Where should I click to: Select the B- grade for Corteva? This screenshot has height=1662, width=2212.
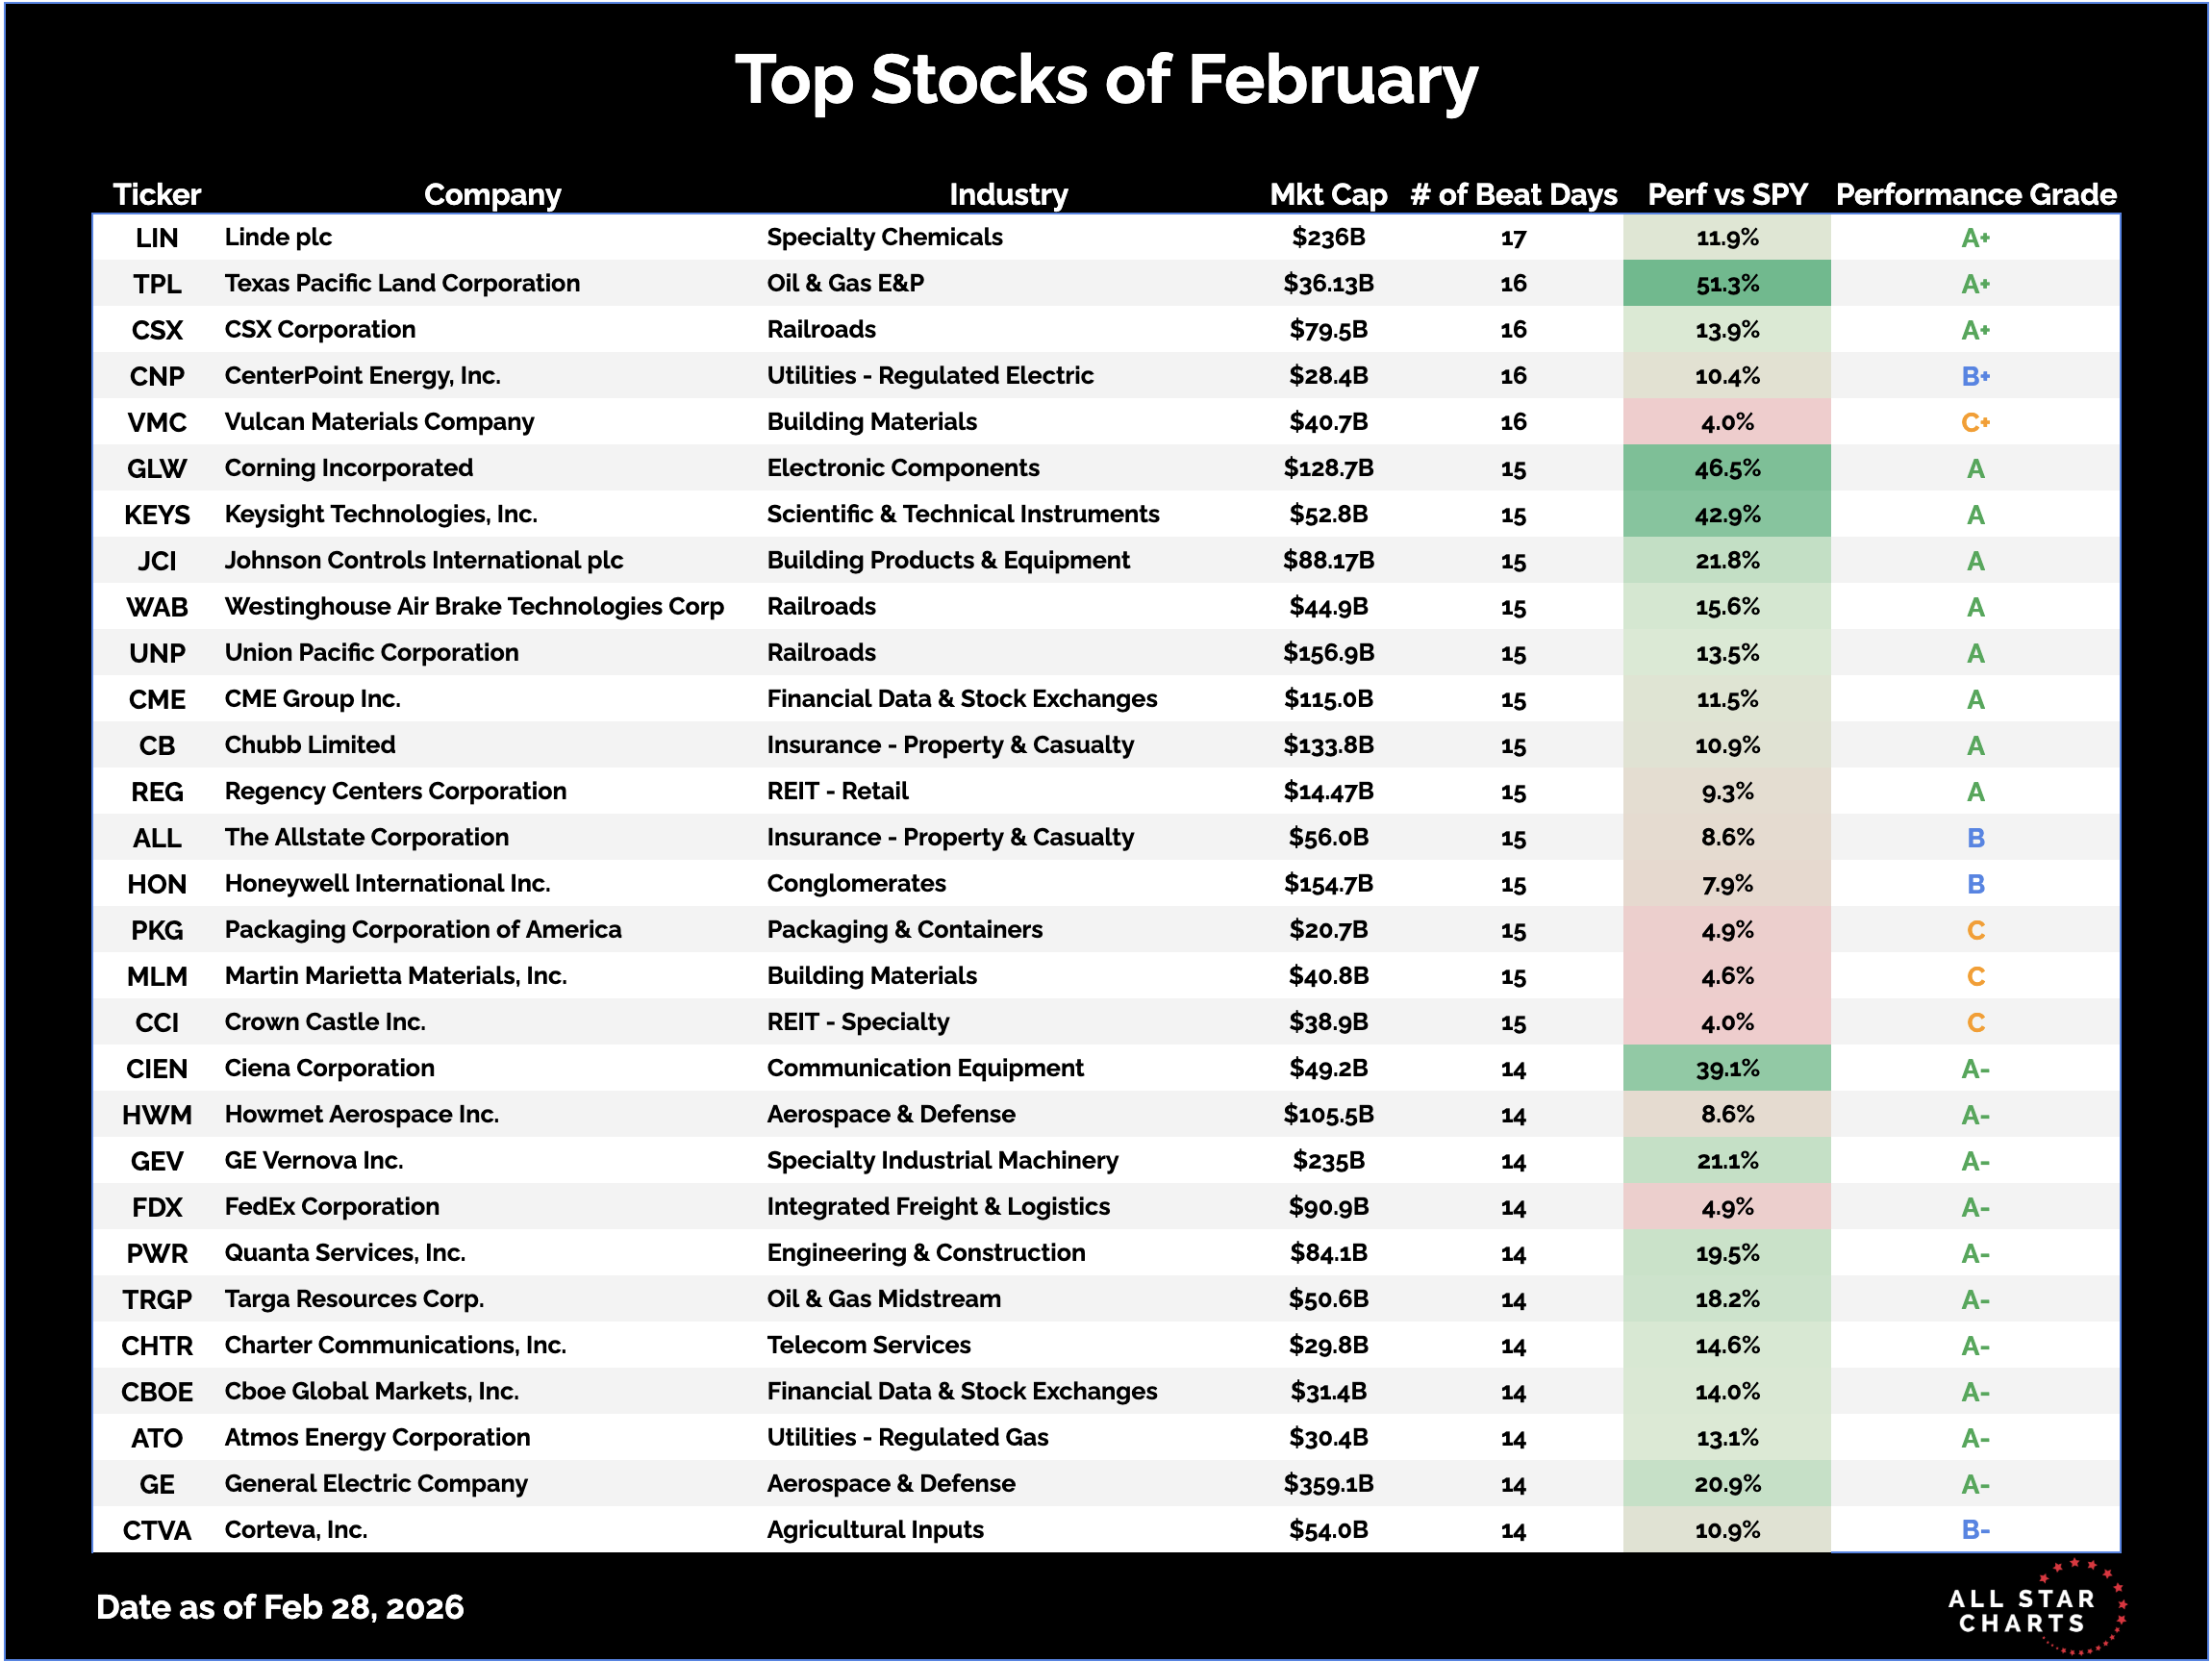coord(1975,1530)
